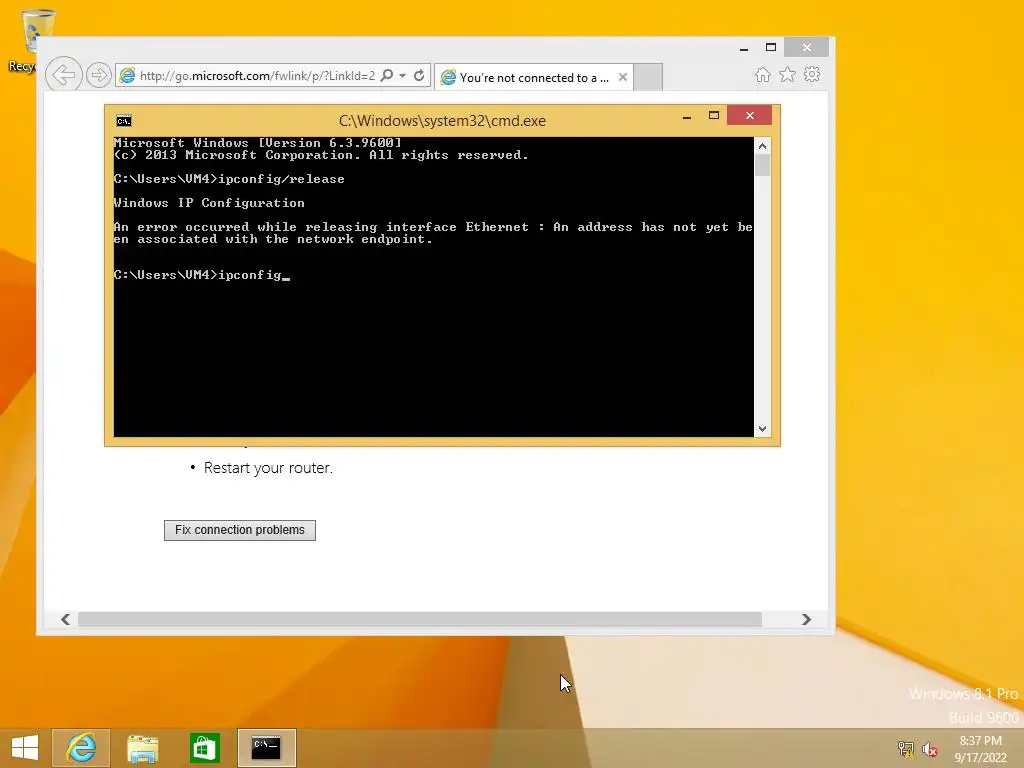Click 'Restart your router.' text
The height and width of the screenshot is (768, 1024).
tap(268, 468)
